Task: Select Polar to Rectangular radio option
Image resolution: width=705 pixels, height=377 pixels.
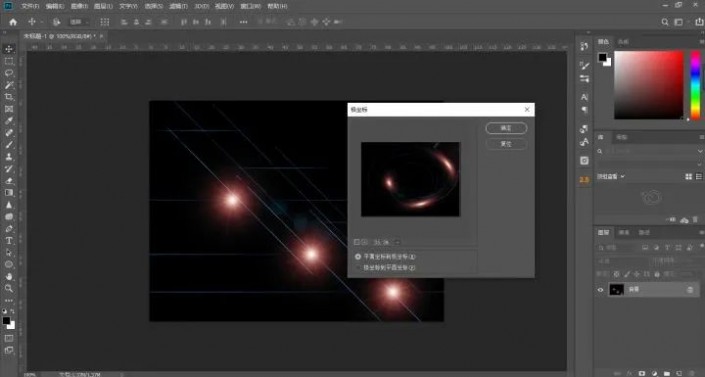Action: (x=358, y=267)
